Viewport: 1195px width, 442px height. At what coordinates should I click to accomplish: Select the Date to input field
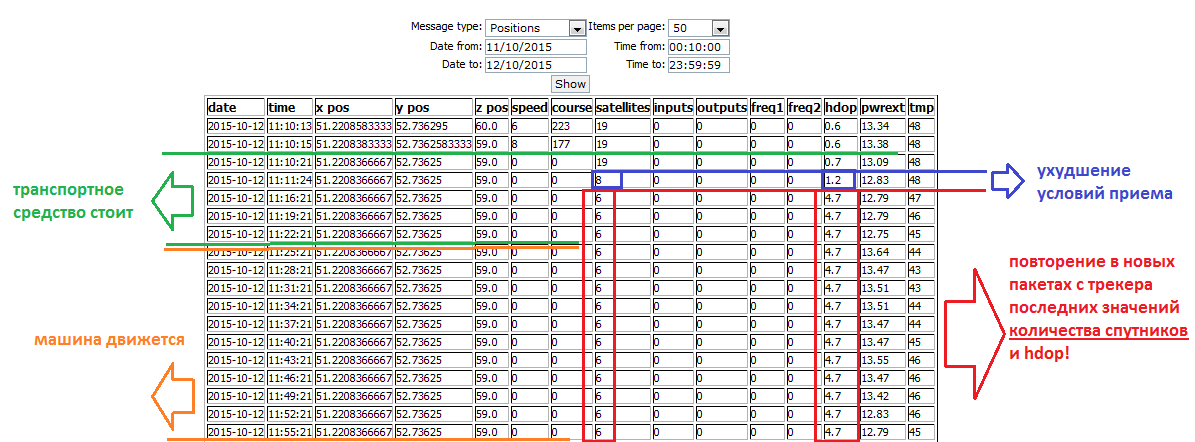[x=535, y=65]
